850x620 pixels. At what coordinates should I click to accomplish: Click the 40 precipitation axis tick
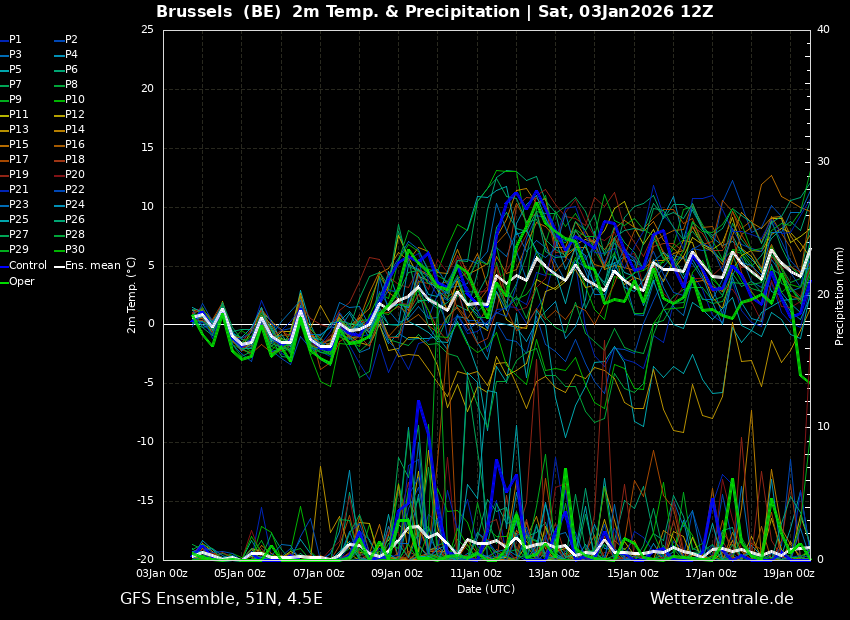click(x=823, y=29)
